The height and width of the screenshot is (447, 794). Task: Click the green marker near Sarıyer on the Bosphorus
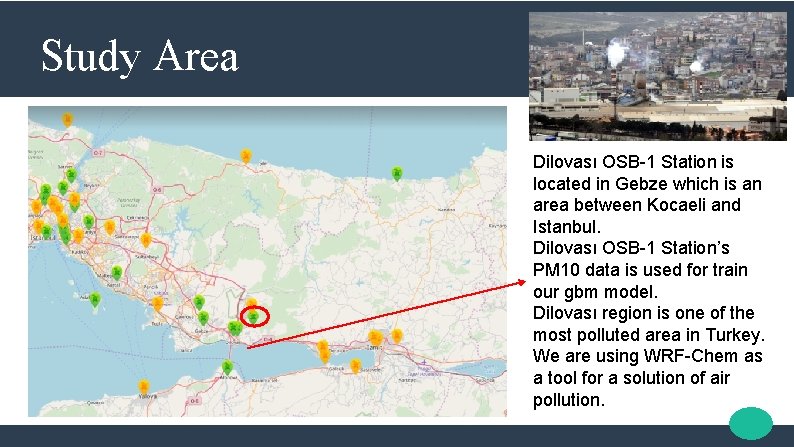tap(71, 175)
